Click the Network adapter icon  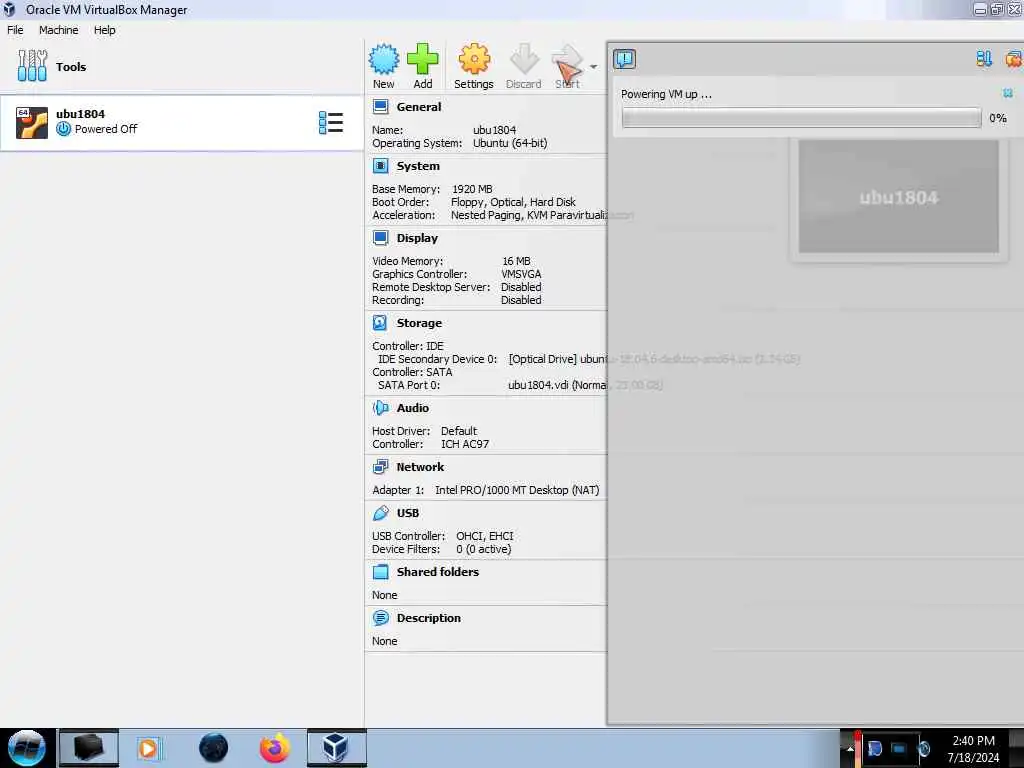(x=380, y=467)
